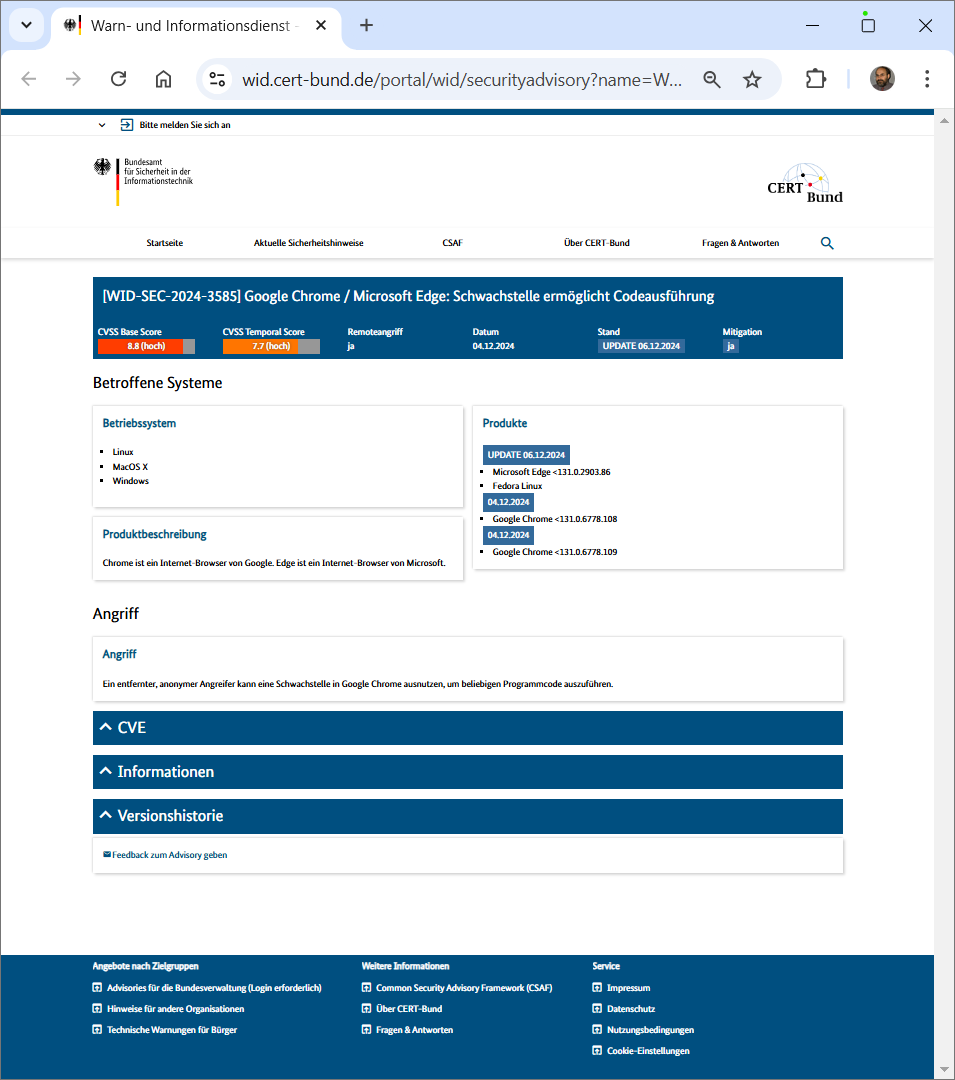Click the CERT-Bund logo
Viewport: 955px width, 1080px height.
tap(805, 183)
